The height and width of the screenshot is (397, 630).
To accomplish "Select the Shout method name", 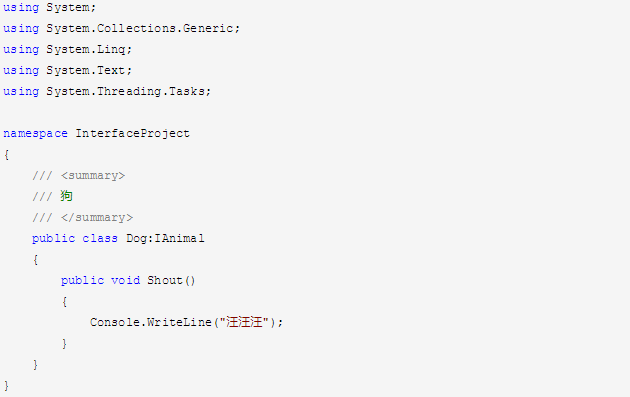I will (165, 280).
